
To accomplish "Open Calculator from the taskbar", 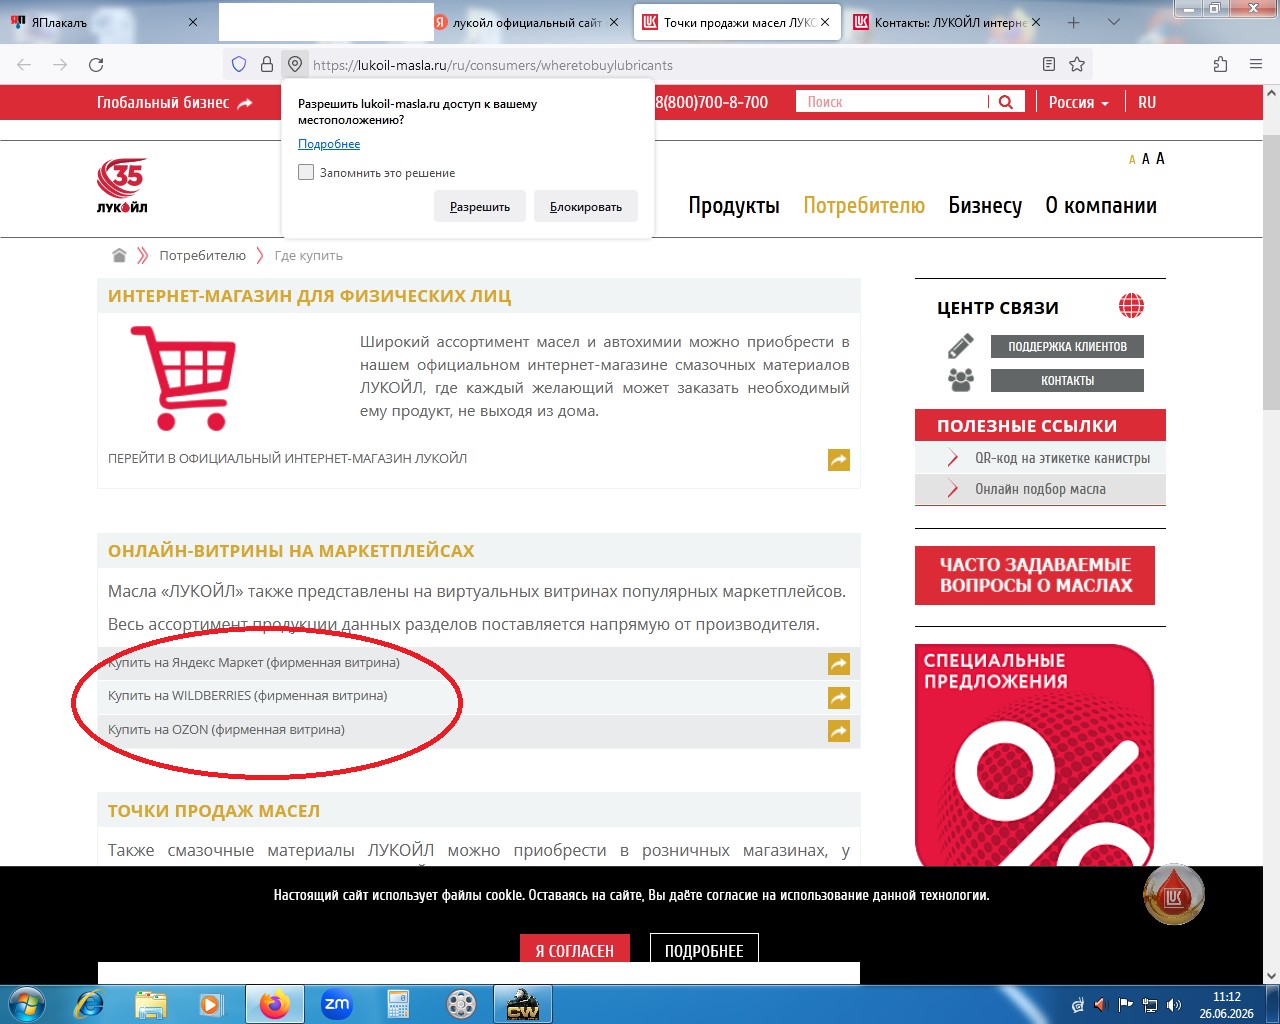I will pos(399,1004).
